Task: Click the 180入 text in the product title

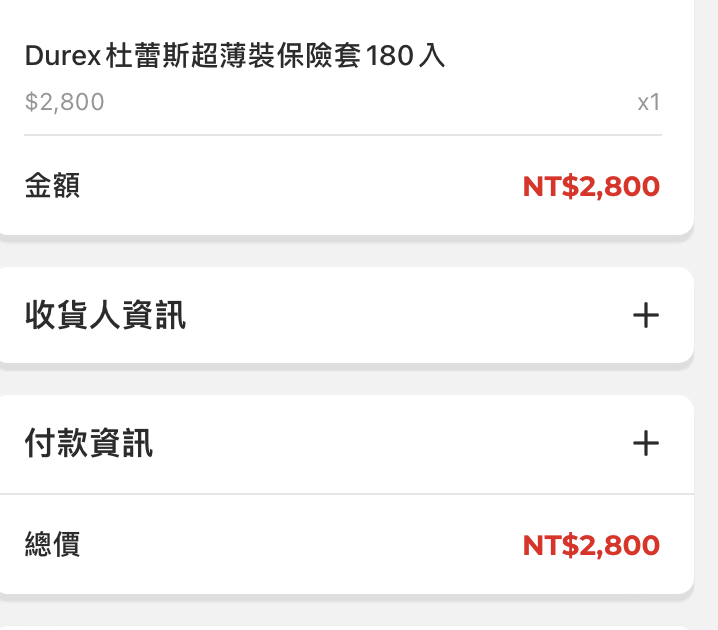Action: click(406, 56)
